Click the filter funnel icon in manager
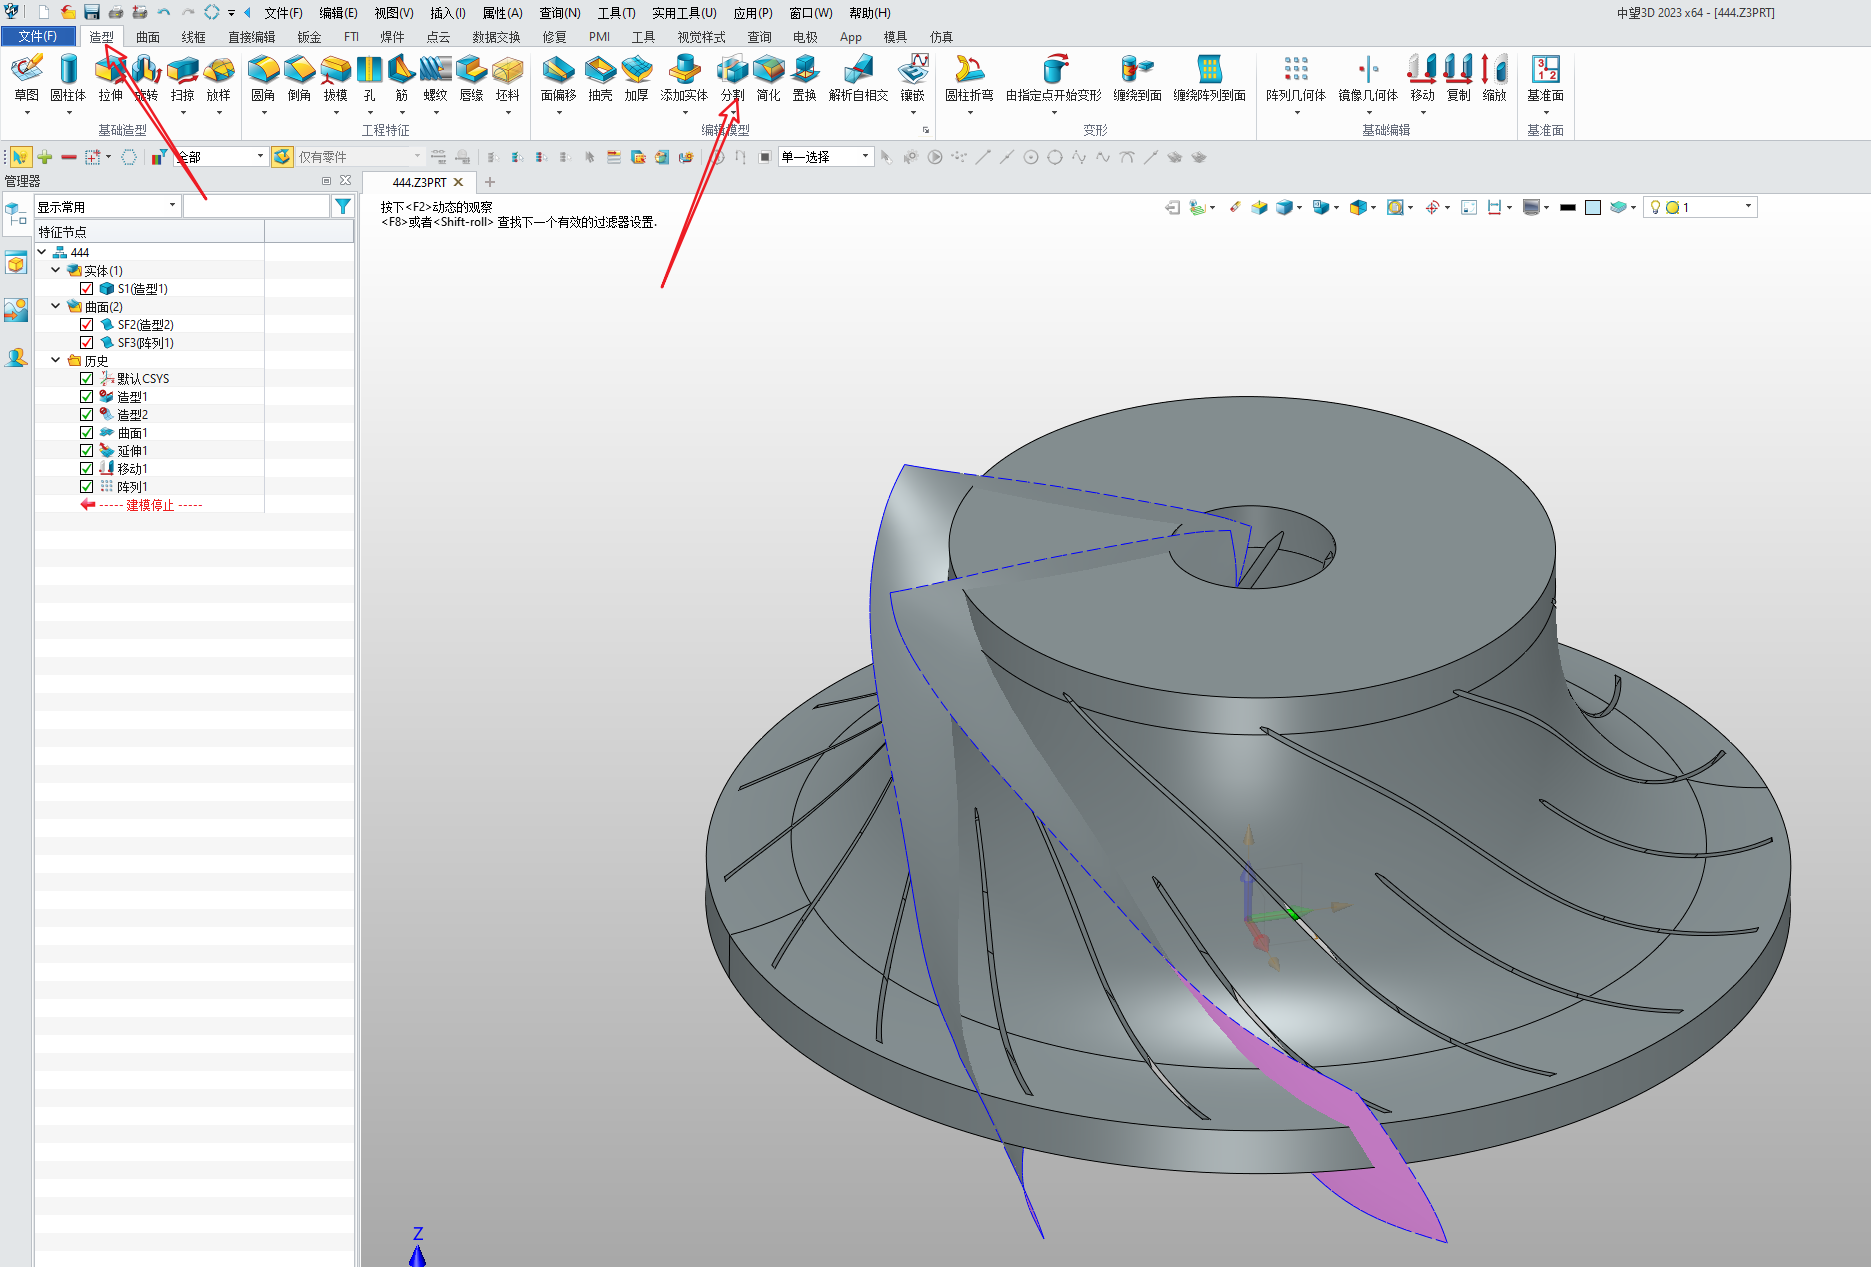Image resolution: width=1871 pixels, height=1267 pixels. [343, 206]
